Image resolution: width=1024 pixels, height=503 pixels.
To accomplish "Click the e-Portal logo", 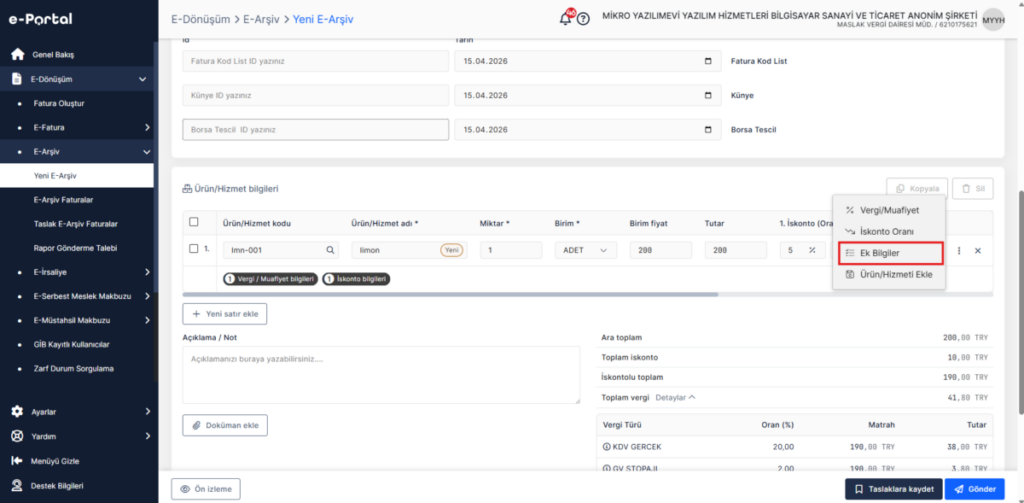I will point(40,19).
